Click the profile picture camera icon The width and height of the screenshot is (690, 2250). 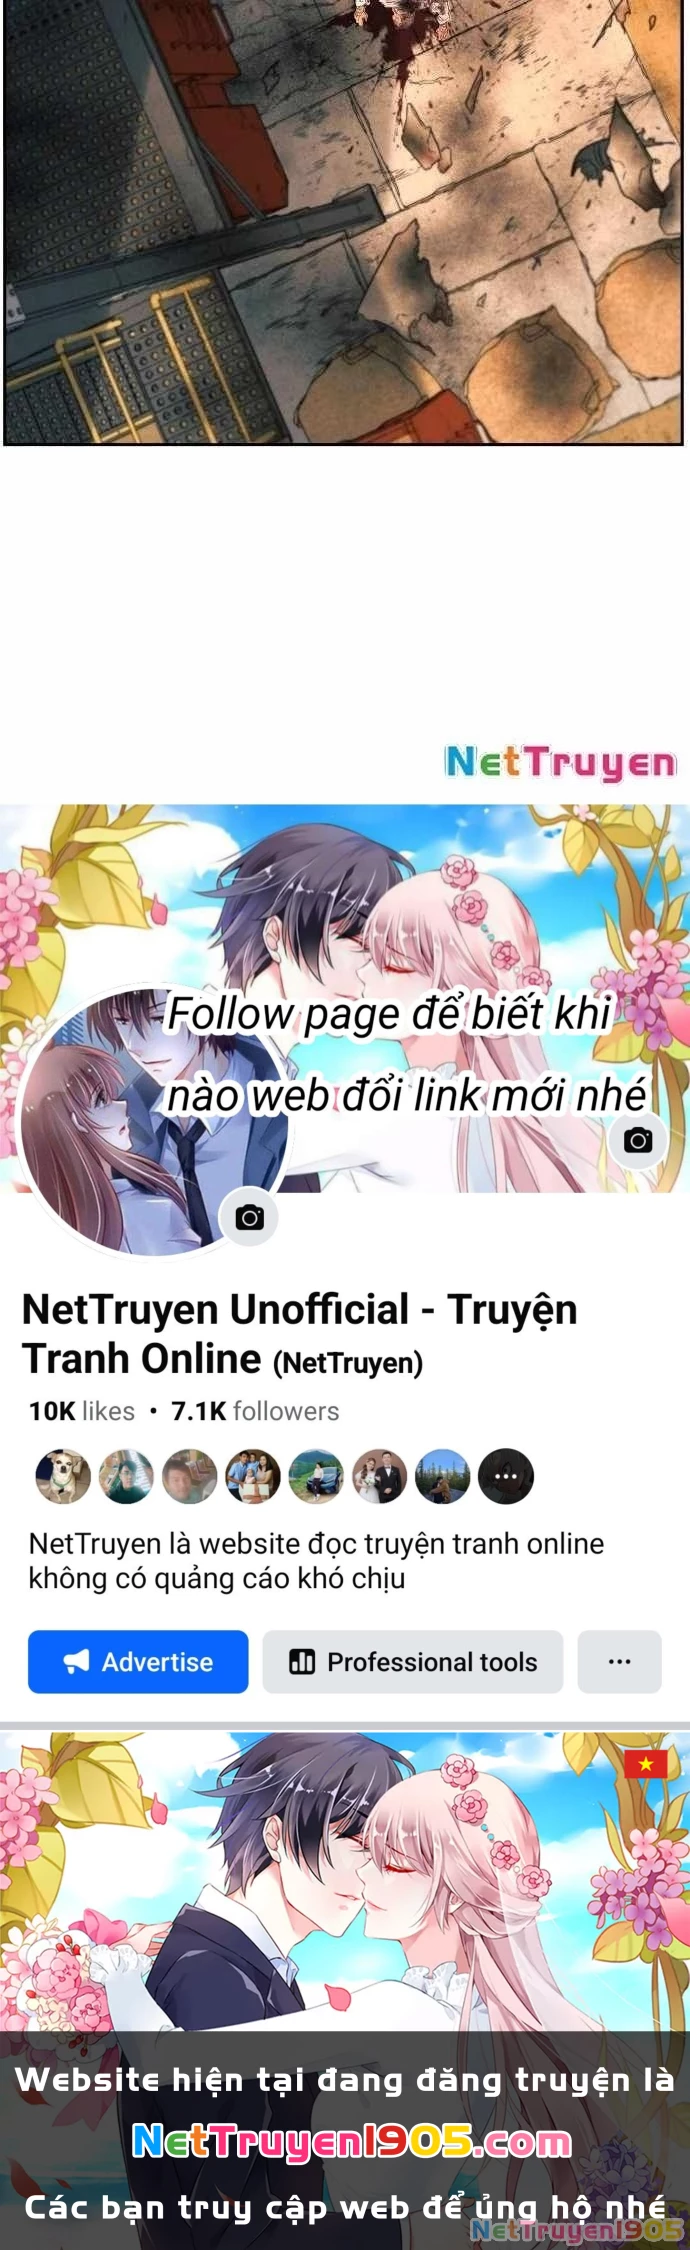(x=249, y=1217)
